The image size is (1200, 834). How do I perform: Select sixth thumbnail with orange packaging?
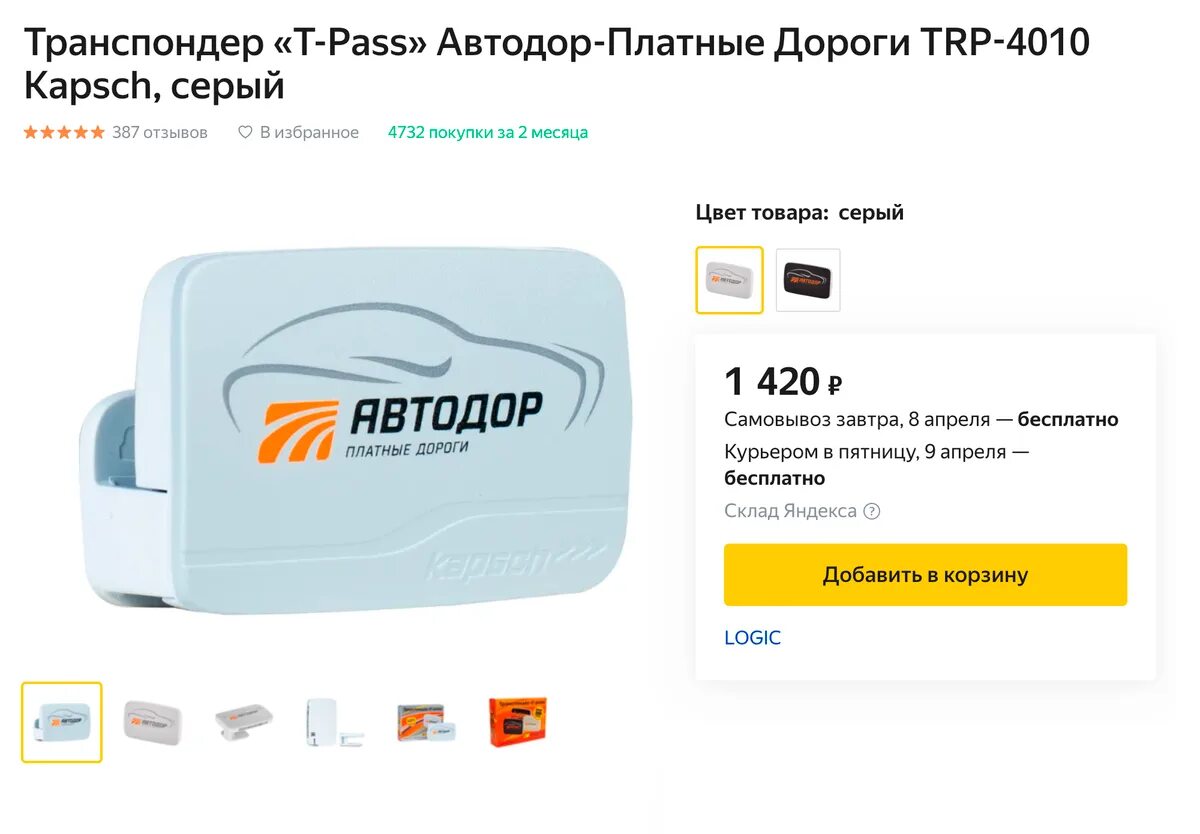click(517, 721)
